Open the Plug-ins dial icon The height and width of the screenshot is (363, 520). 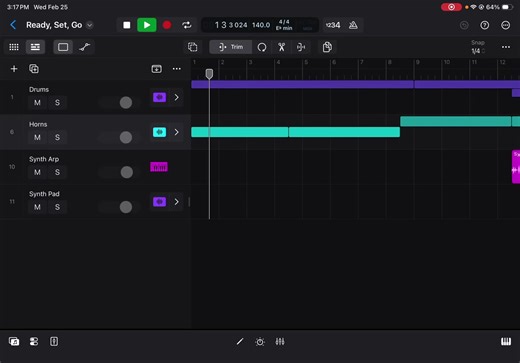pos(260,342)
